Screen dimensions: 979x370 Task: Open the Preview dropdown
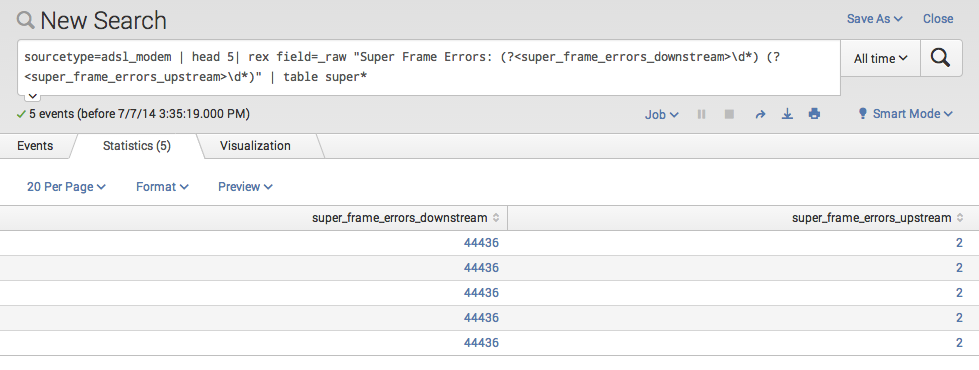[x=245, y=187]
